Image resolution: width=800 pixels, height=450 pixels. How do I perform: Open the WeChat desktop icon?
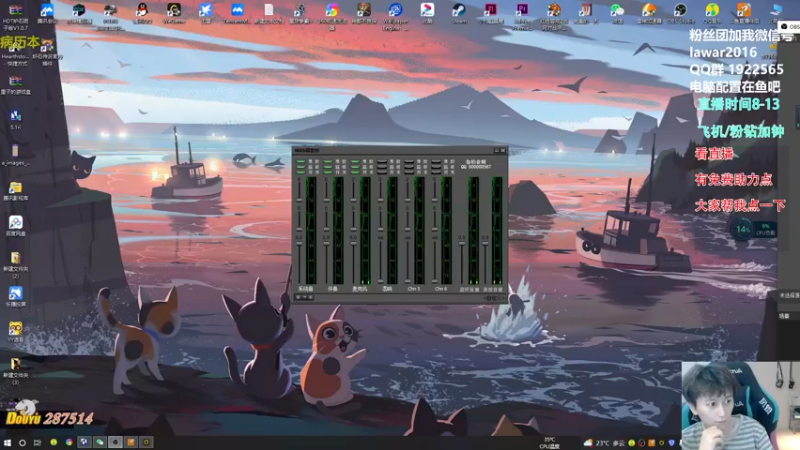point(617,10)
